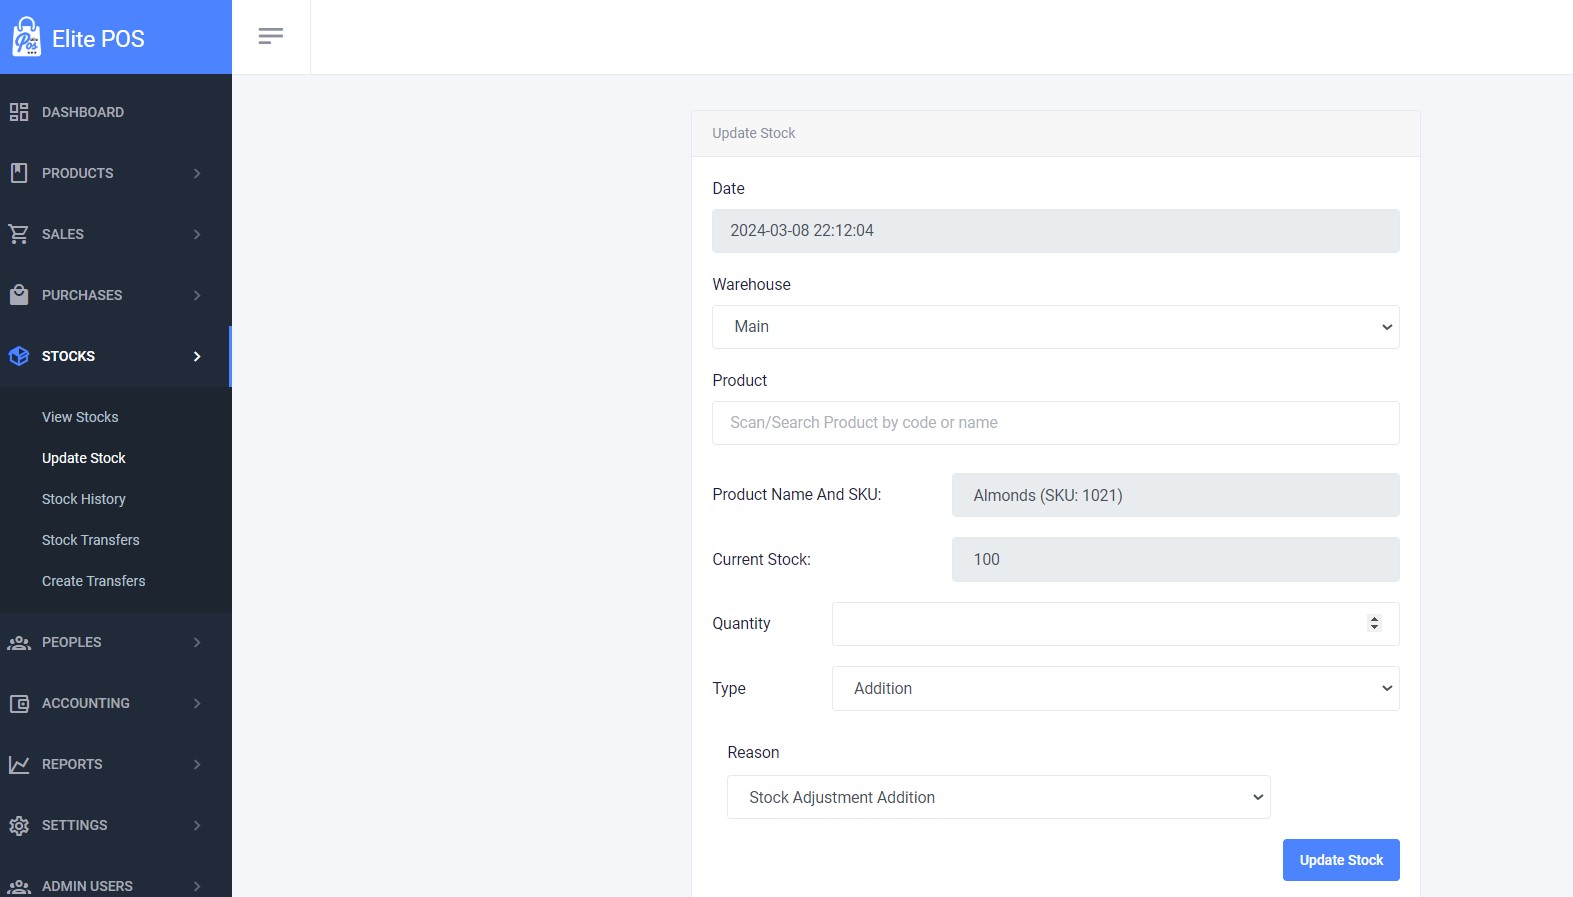Image resolution: width=1573 pixels, height=897 pixels.
Task: Expand the Reports menu chevron
Action: tap(197, 764)
